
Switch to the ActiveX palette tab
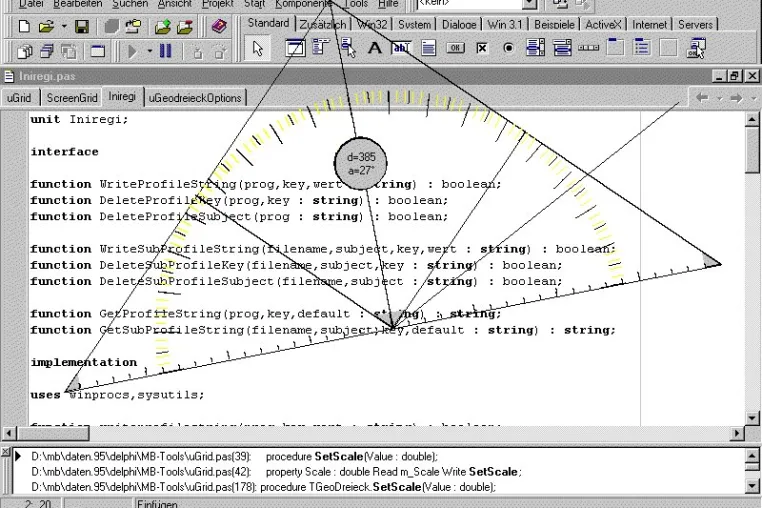pyautogui.click(x=603, y=24)
